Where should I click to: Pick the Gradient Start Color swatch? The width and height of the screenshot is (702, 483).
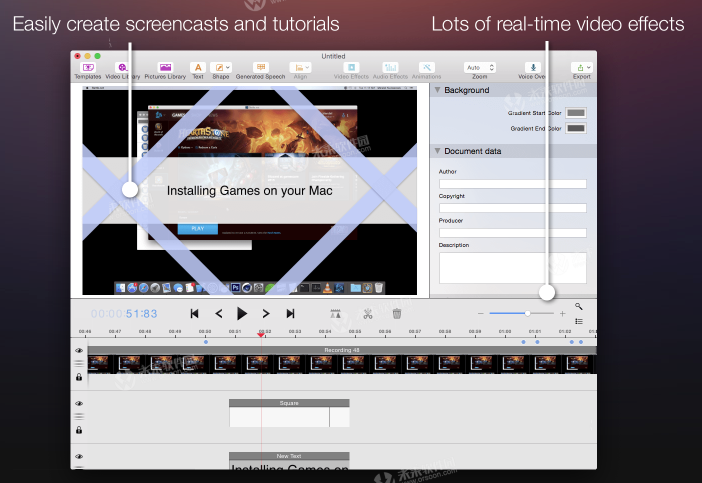point(576,113)
